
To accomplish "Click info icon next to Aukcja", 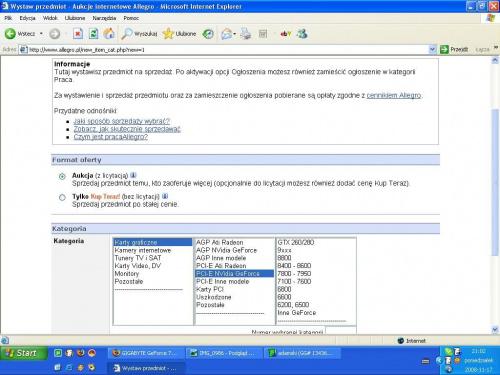I will tap(133, 175).
